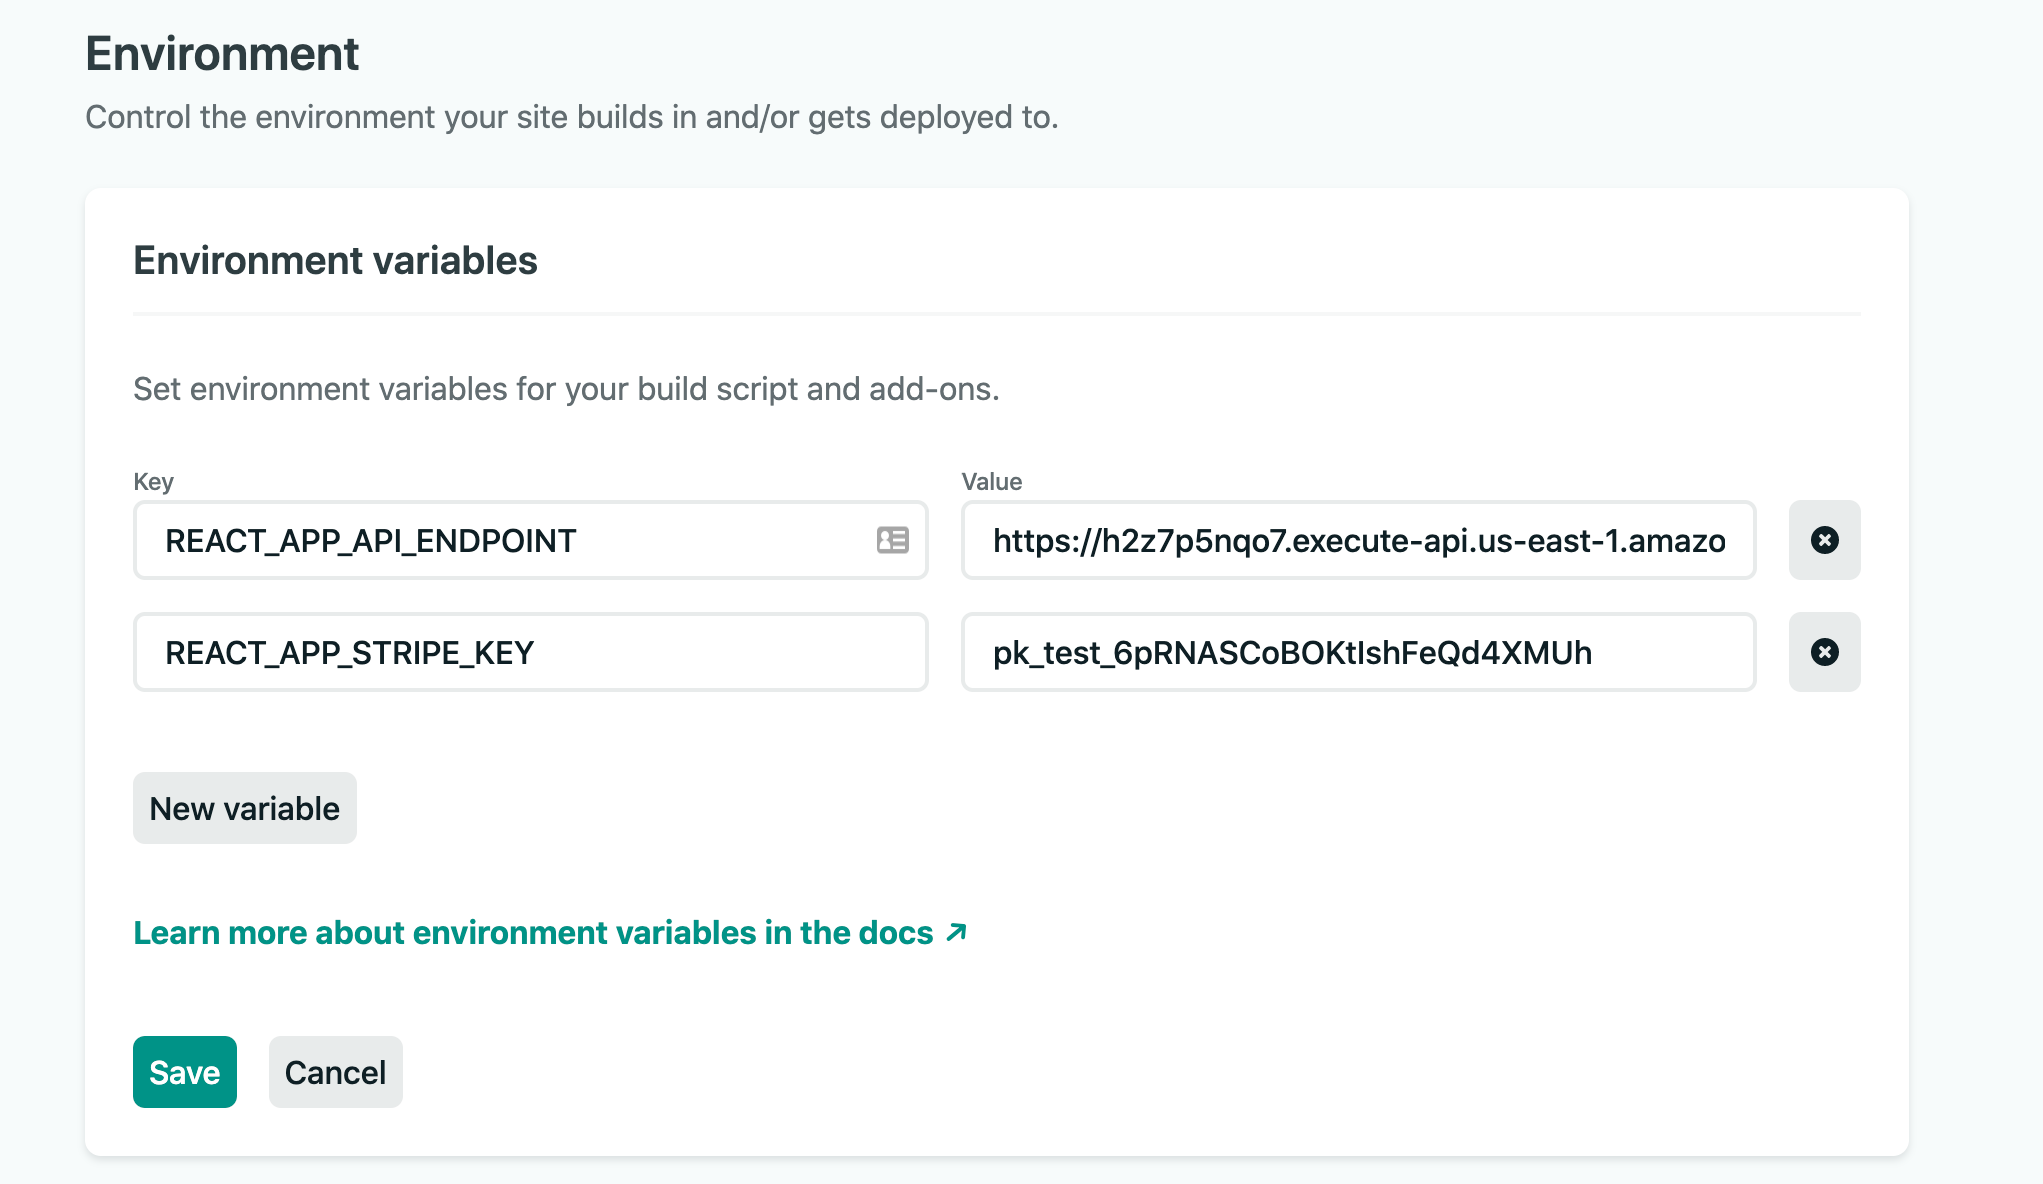
Task: Focus the REACT_APP_STRIPE_KEY key field
Action: coord(530,652)
